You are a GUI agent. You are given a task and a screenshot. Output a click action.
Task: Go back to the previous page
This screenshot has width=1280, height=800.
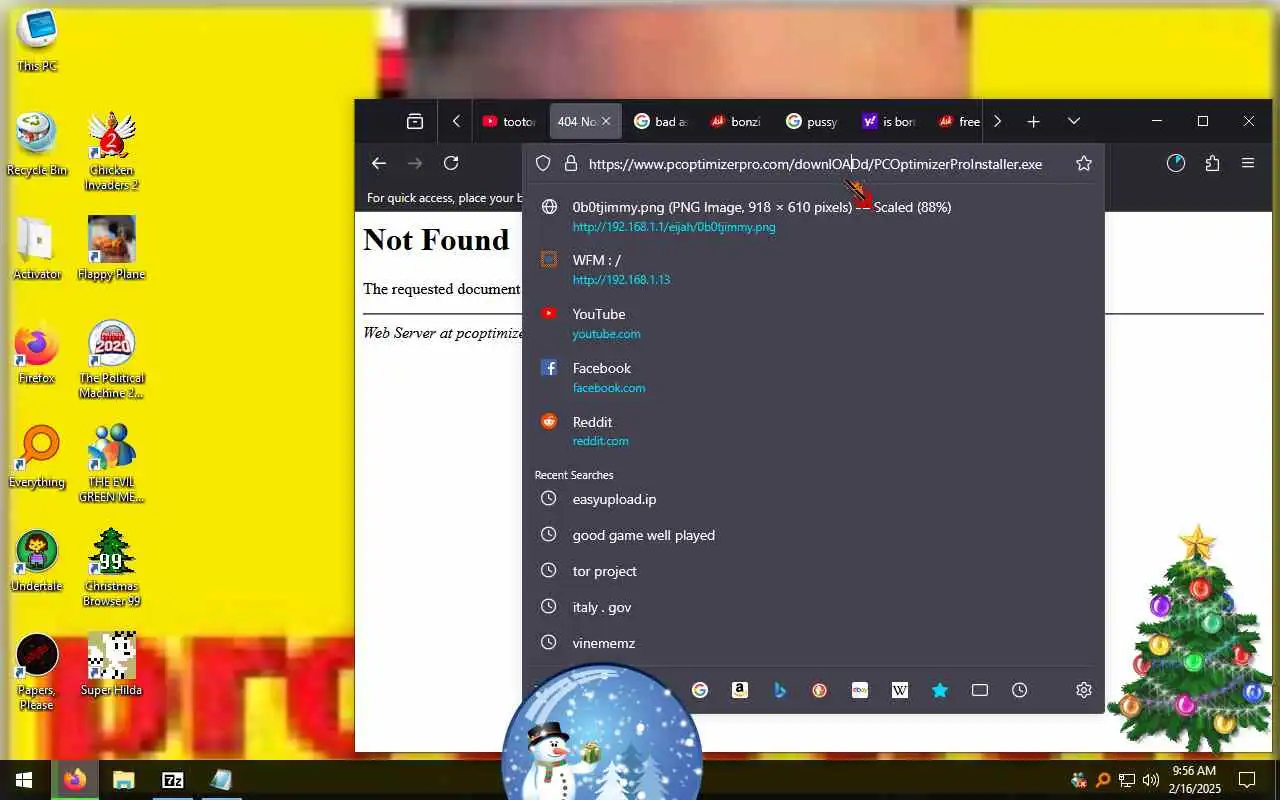(x=379, y=163)
